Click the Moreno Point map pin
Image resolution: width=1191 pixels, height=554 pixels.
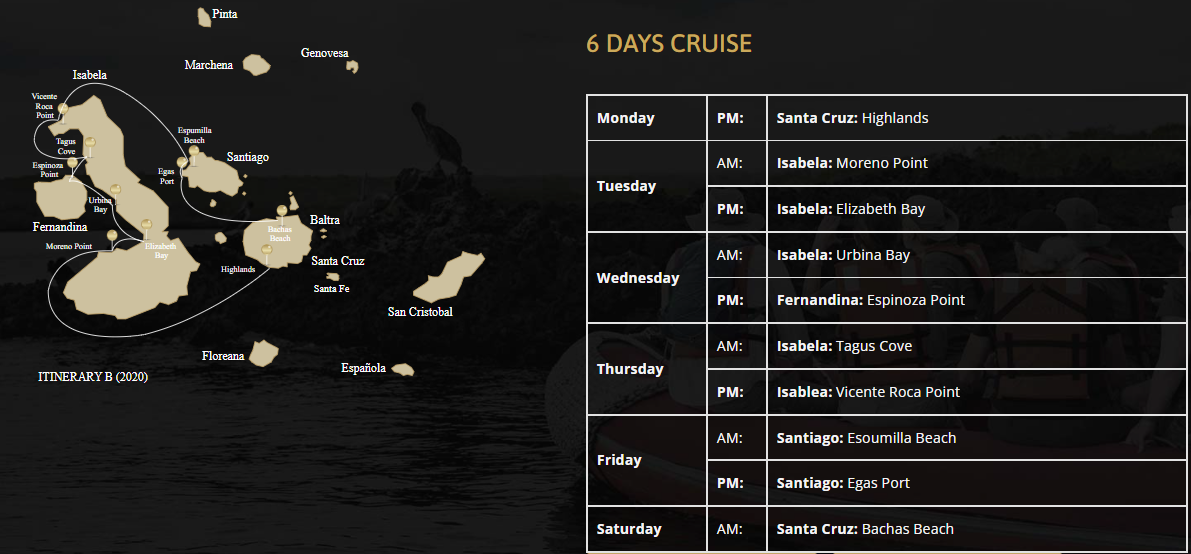(112, 236)
